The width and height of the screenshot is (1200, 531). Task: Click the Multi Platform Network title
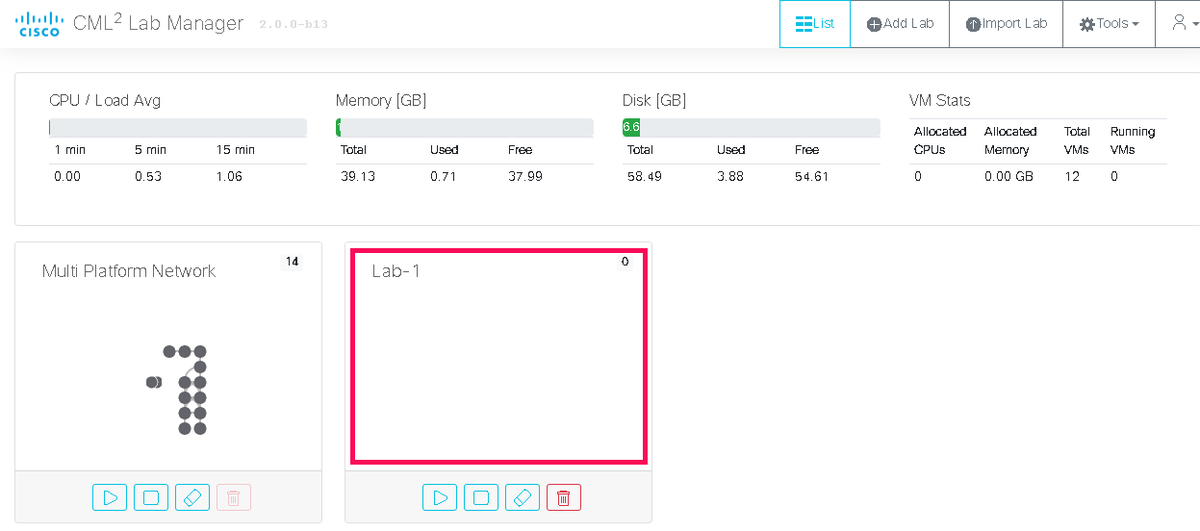(x=129, y=271)
